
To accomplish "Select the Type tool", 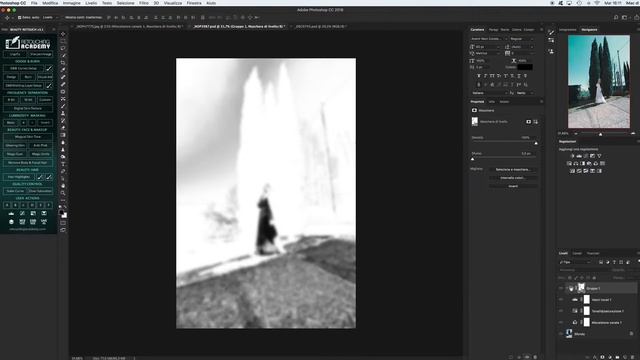I will pos(63,164).
